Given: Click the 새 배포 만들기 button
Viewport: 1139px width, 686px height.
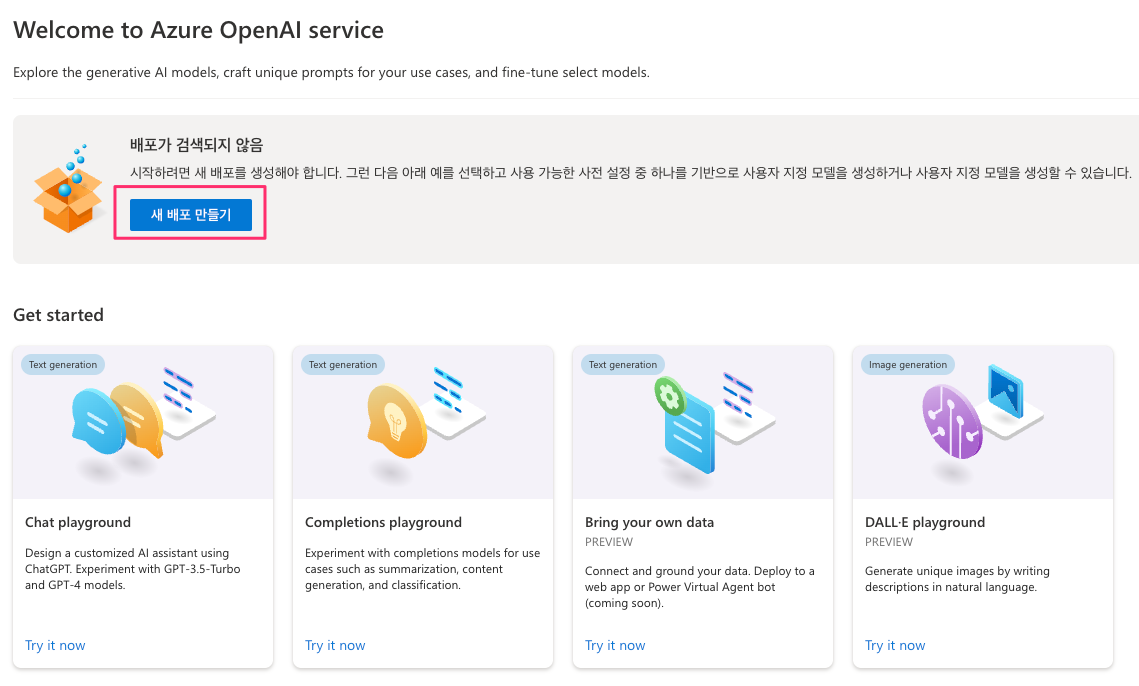Looking at the screenshot, I should pyautogui.click(x=191, y=215).
